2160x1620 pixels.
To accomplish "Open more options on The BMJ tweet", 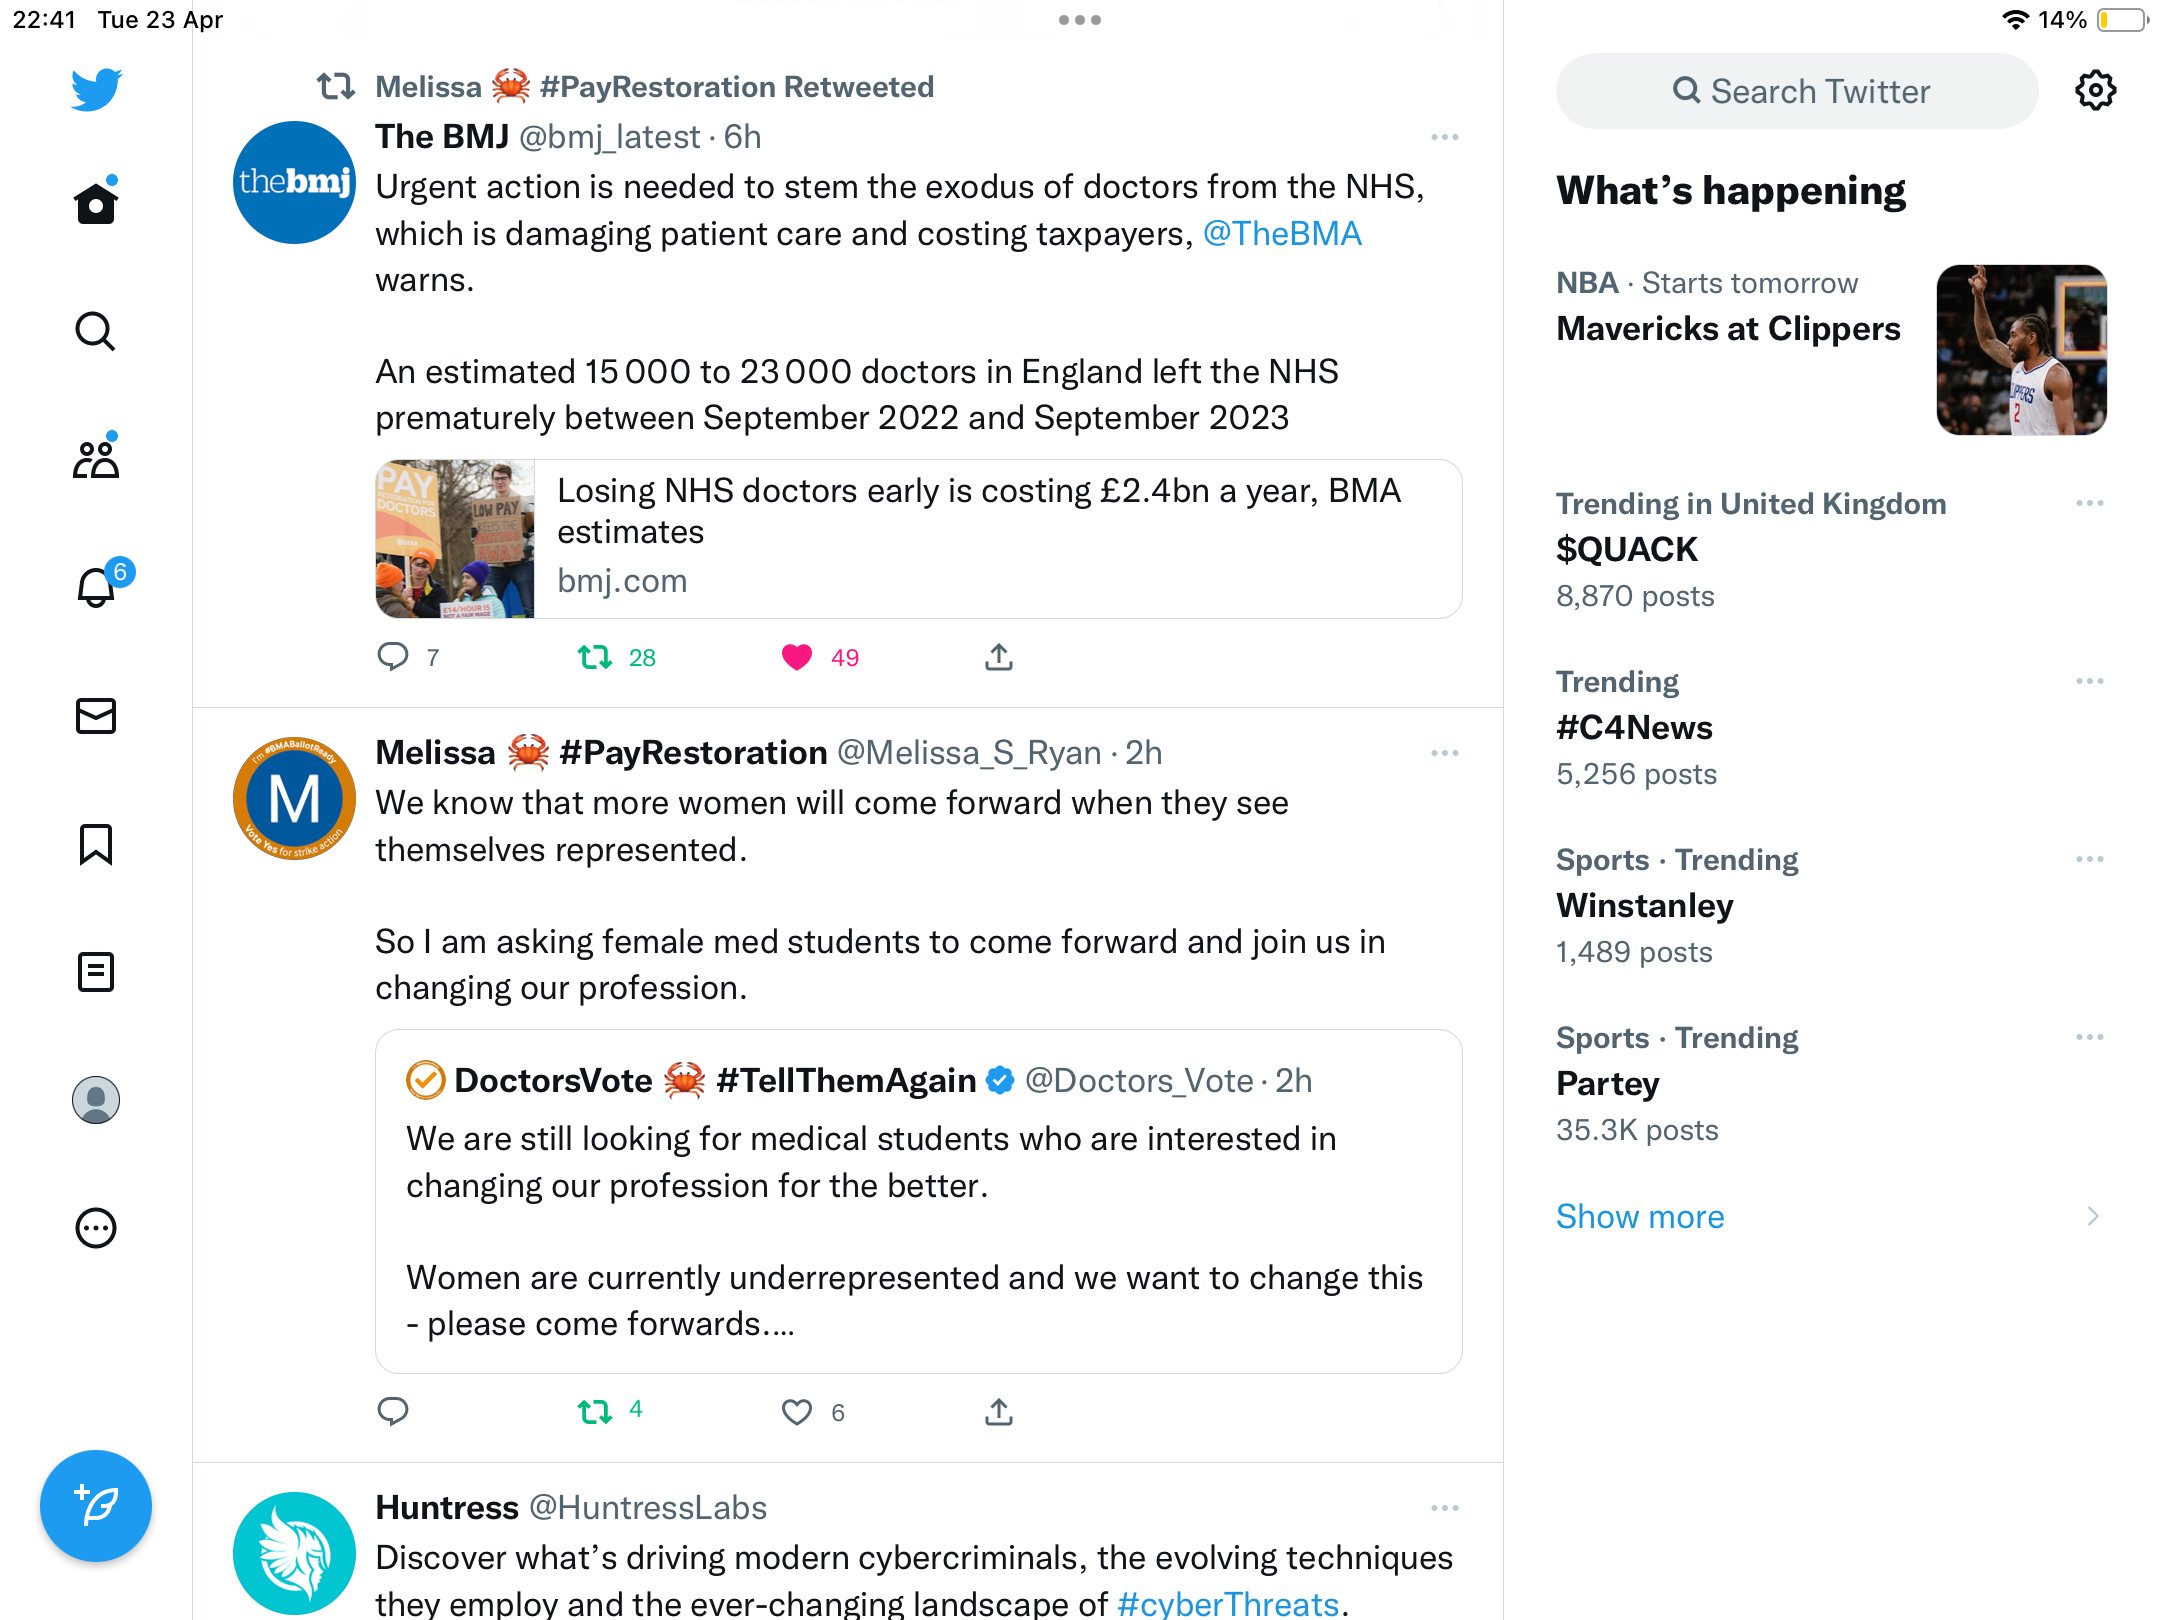I will click(x=1445, y=137).
